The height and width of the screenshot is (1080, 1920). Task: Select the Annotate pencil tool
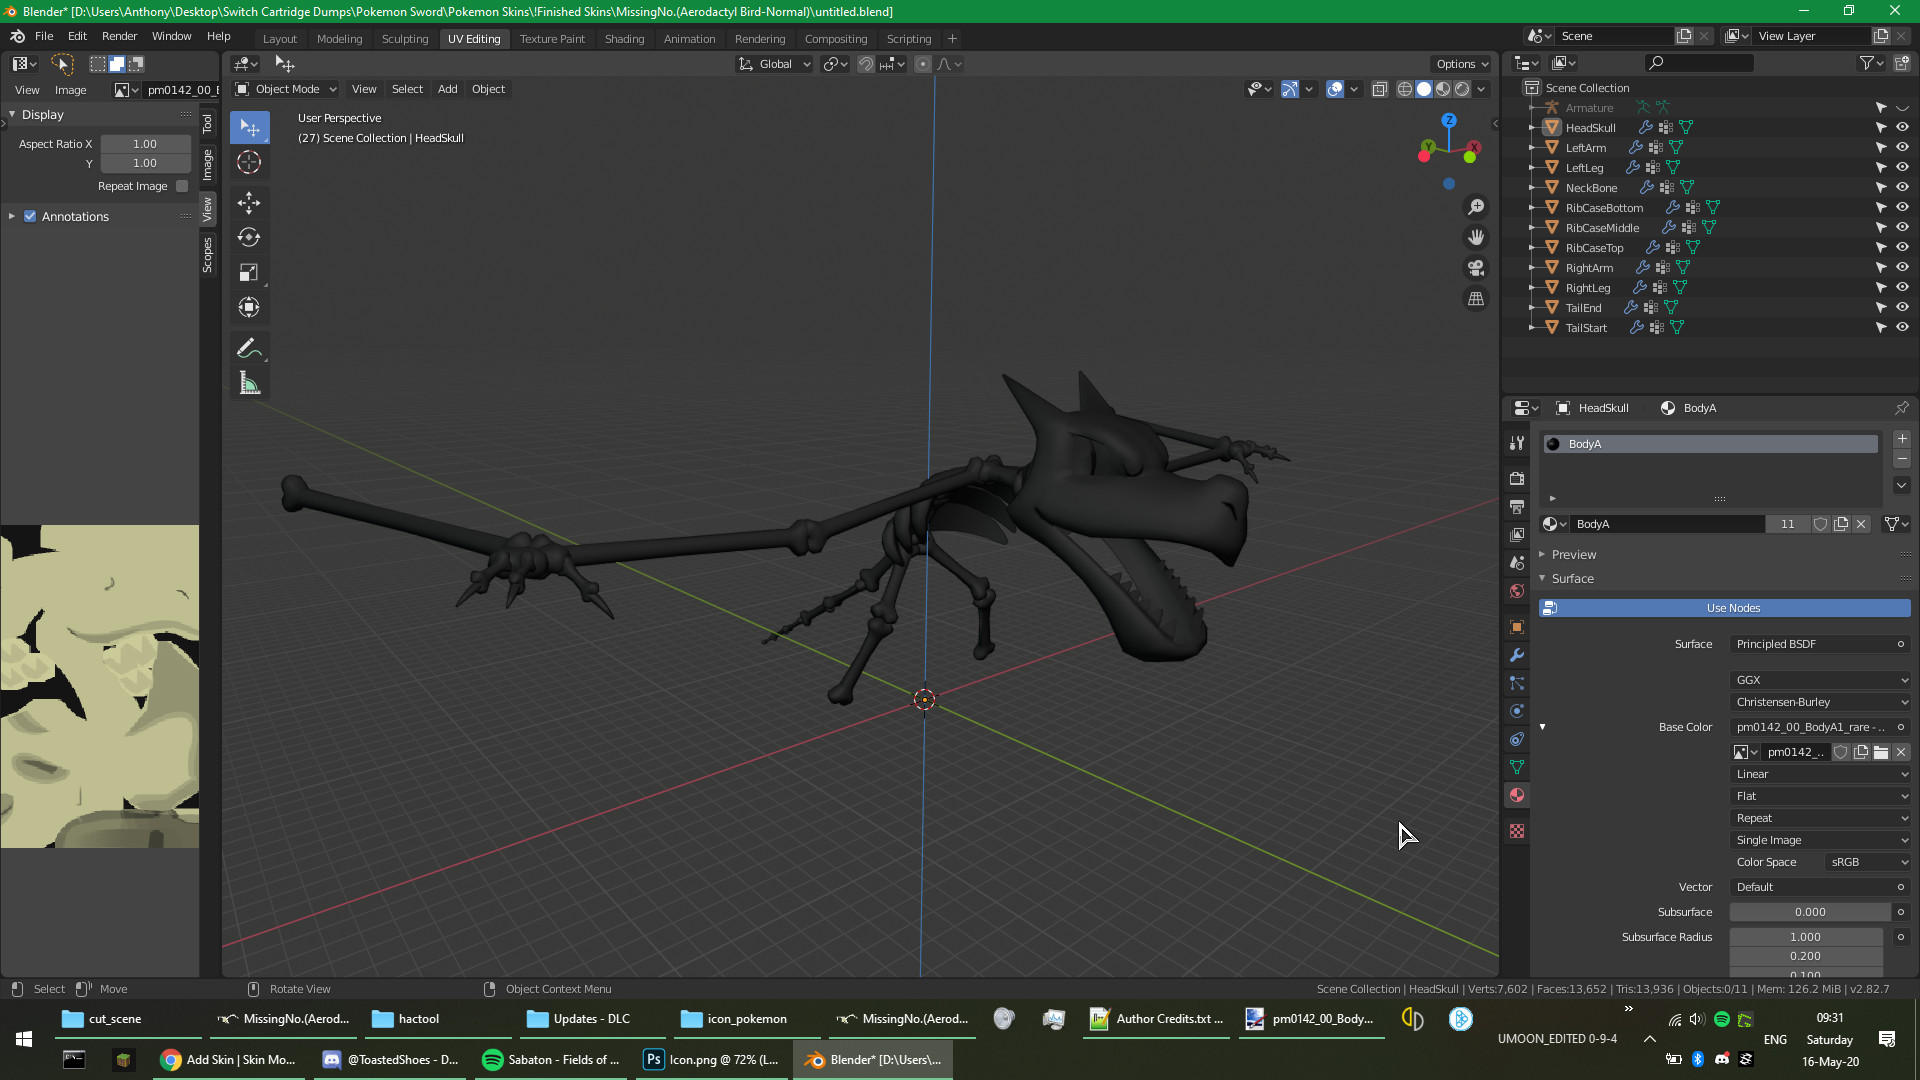click(249, 348)
